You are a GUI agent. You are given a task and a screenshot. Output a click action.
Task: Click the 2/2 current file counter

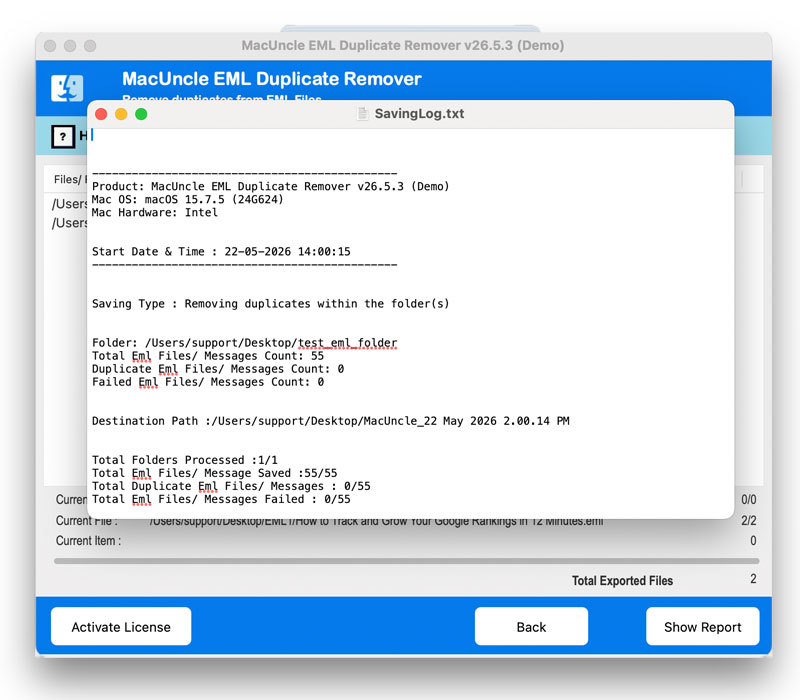tap(748, 520)
